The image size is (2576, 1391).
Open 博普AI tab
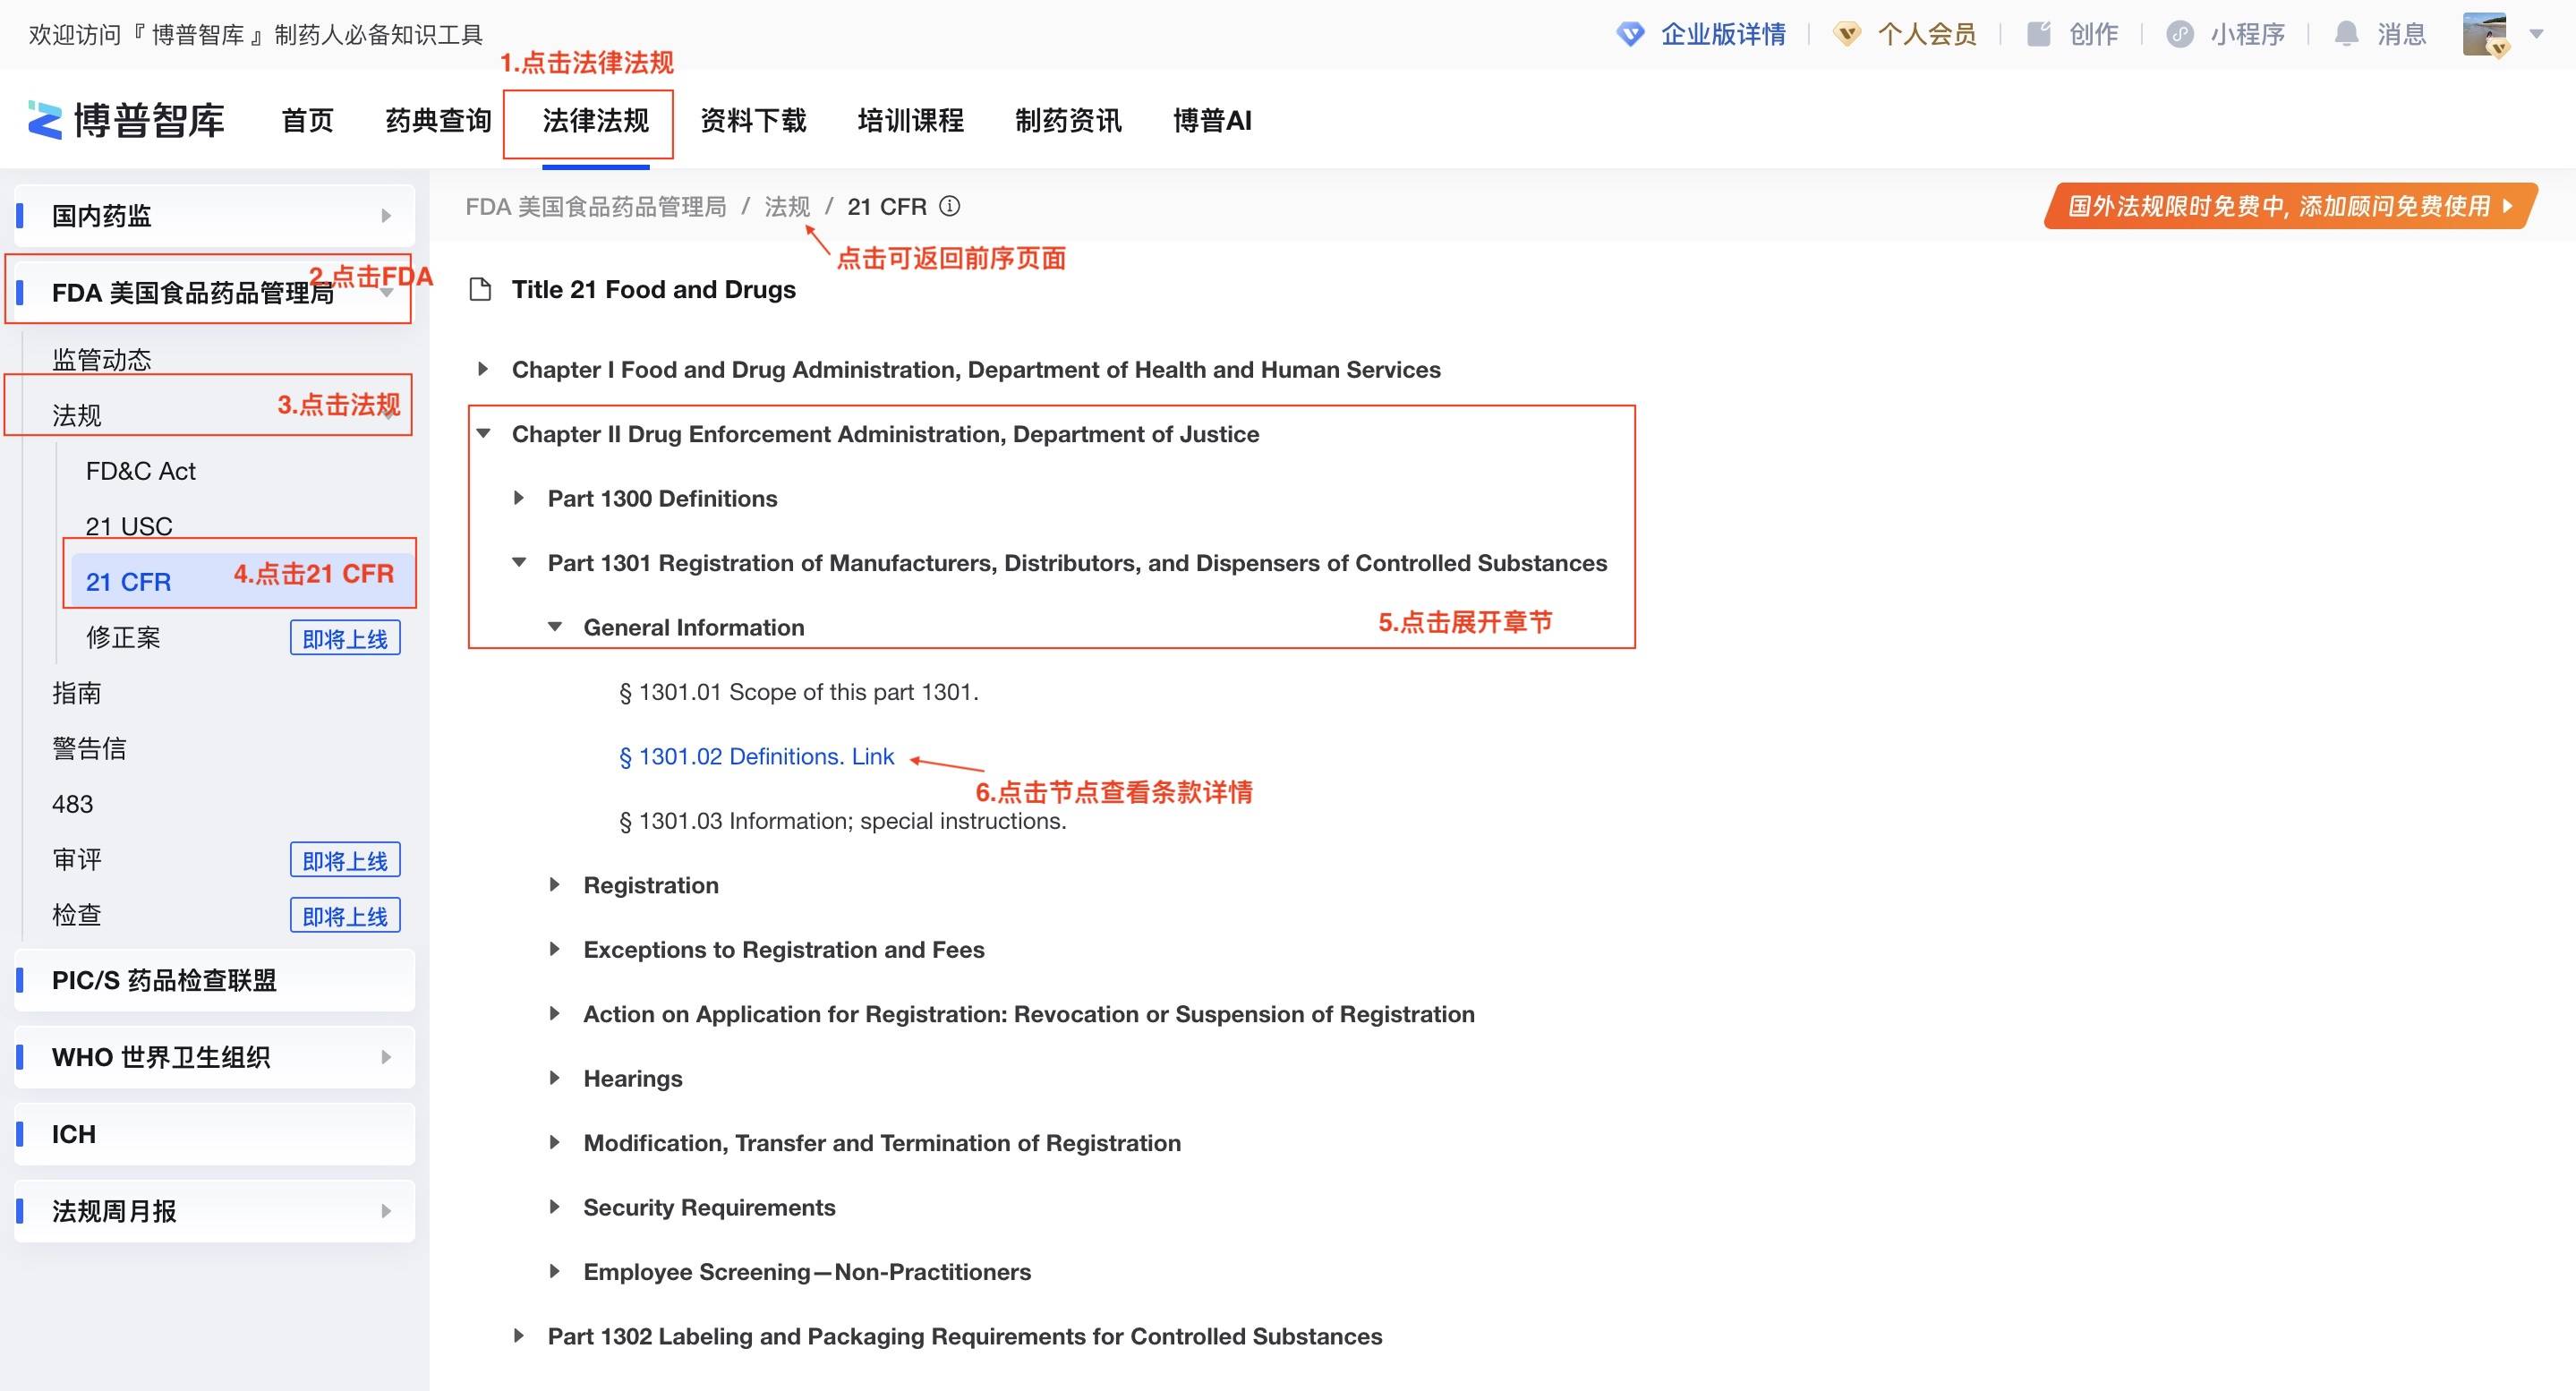tap(1212, 121)
